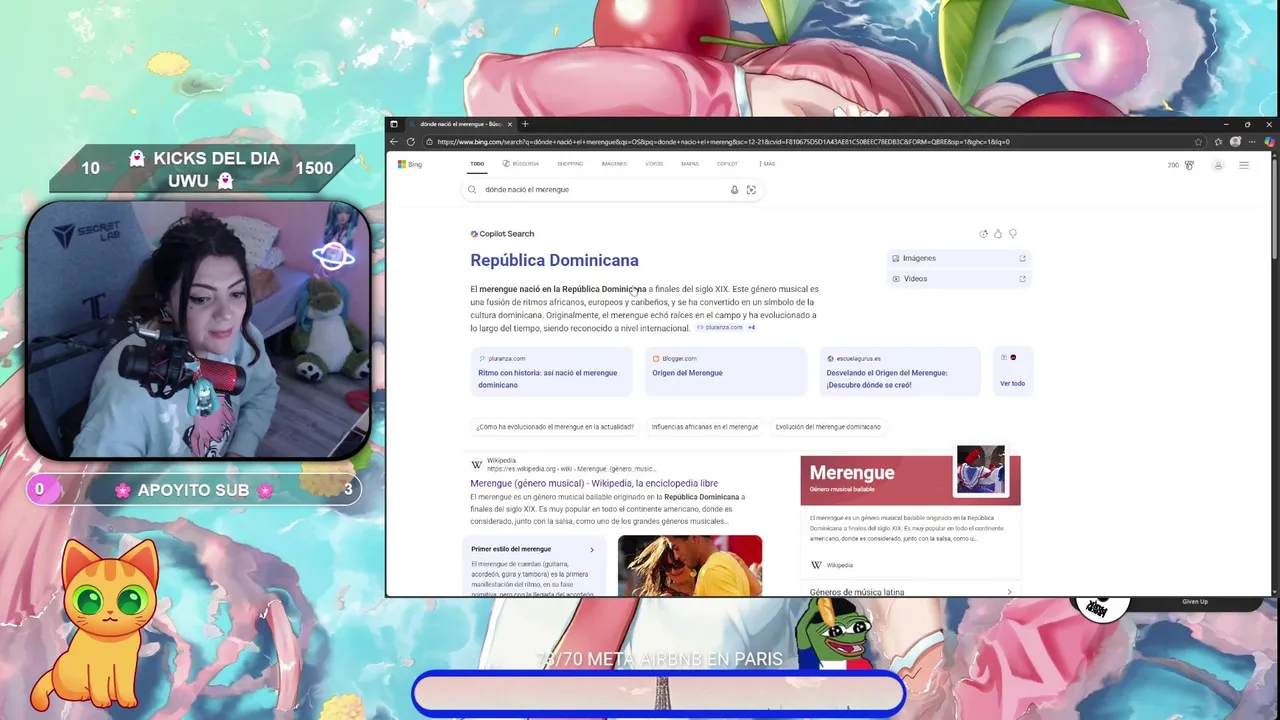Open the Videos side card
The width and height of the screenshot is (1280, 720).
(x=958, y=279)
